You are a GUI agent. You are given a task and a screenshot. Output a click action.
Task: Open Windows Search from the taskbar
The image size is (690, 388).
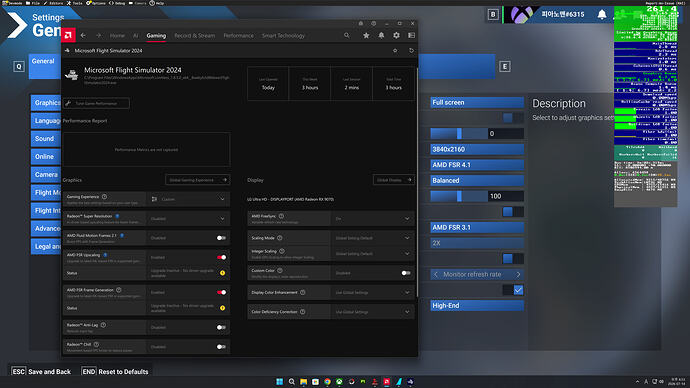tap(291, 382)
